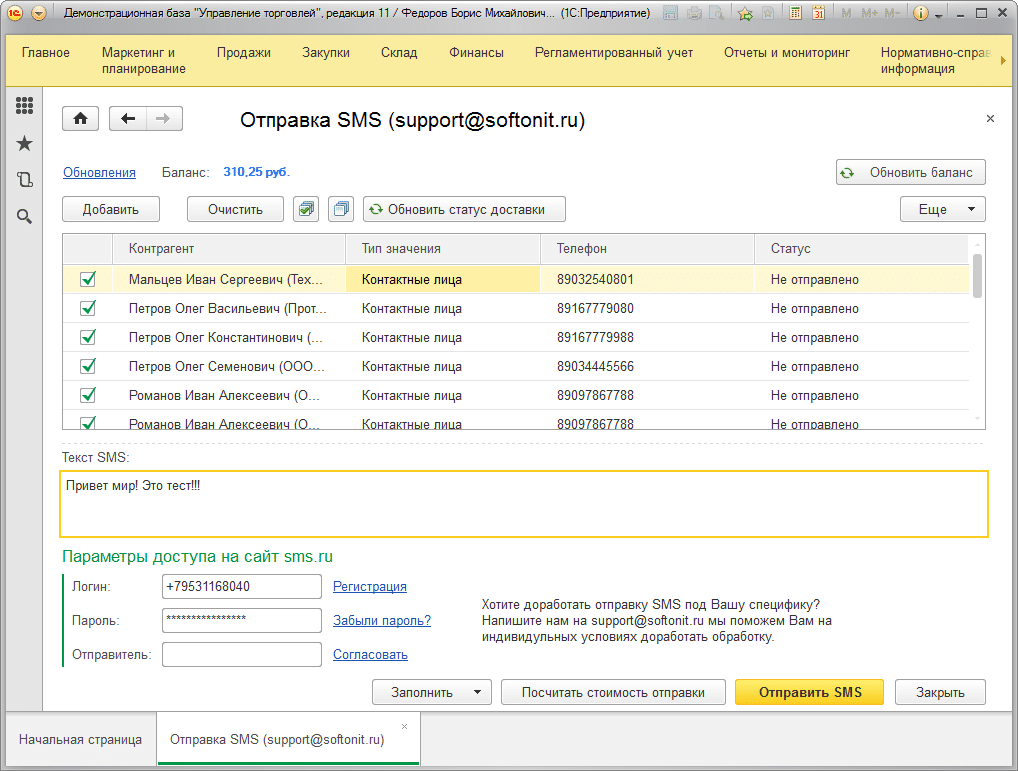Click the check all rows icon
This screenshot has height=771, width=1018.
(x=306, y=209)
